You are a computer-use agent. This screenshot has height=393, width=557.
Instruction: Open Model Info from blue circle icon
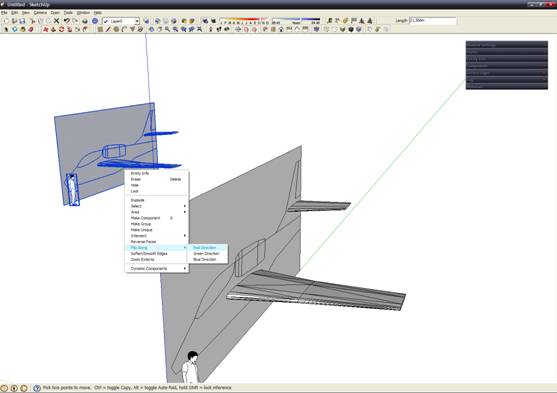95,21
